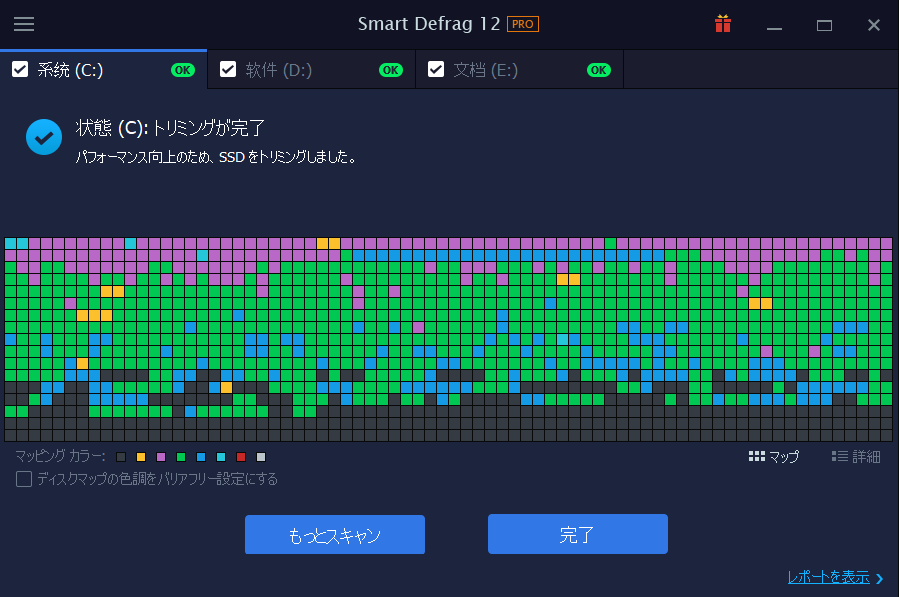Open the レポートを表示 link
The height and width of the screenshot is (597, 899).
click(828, 577)
